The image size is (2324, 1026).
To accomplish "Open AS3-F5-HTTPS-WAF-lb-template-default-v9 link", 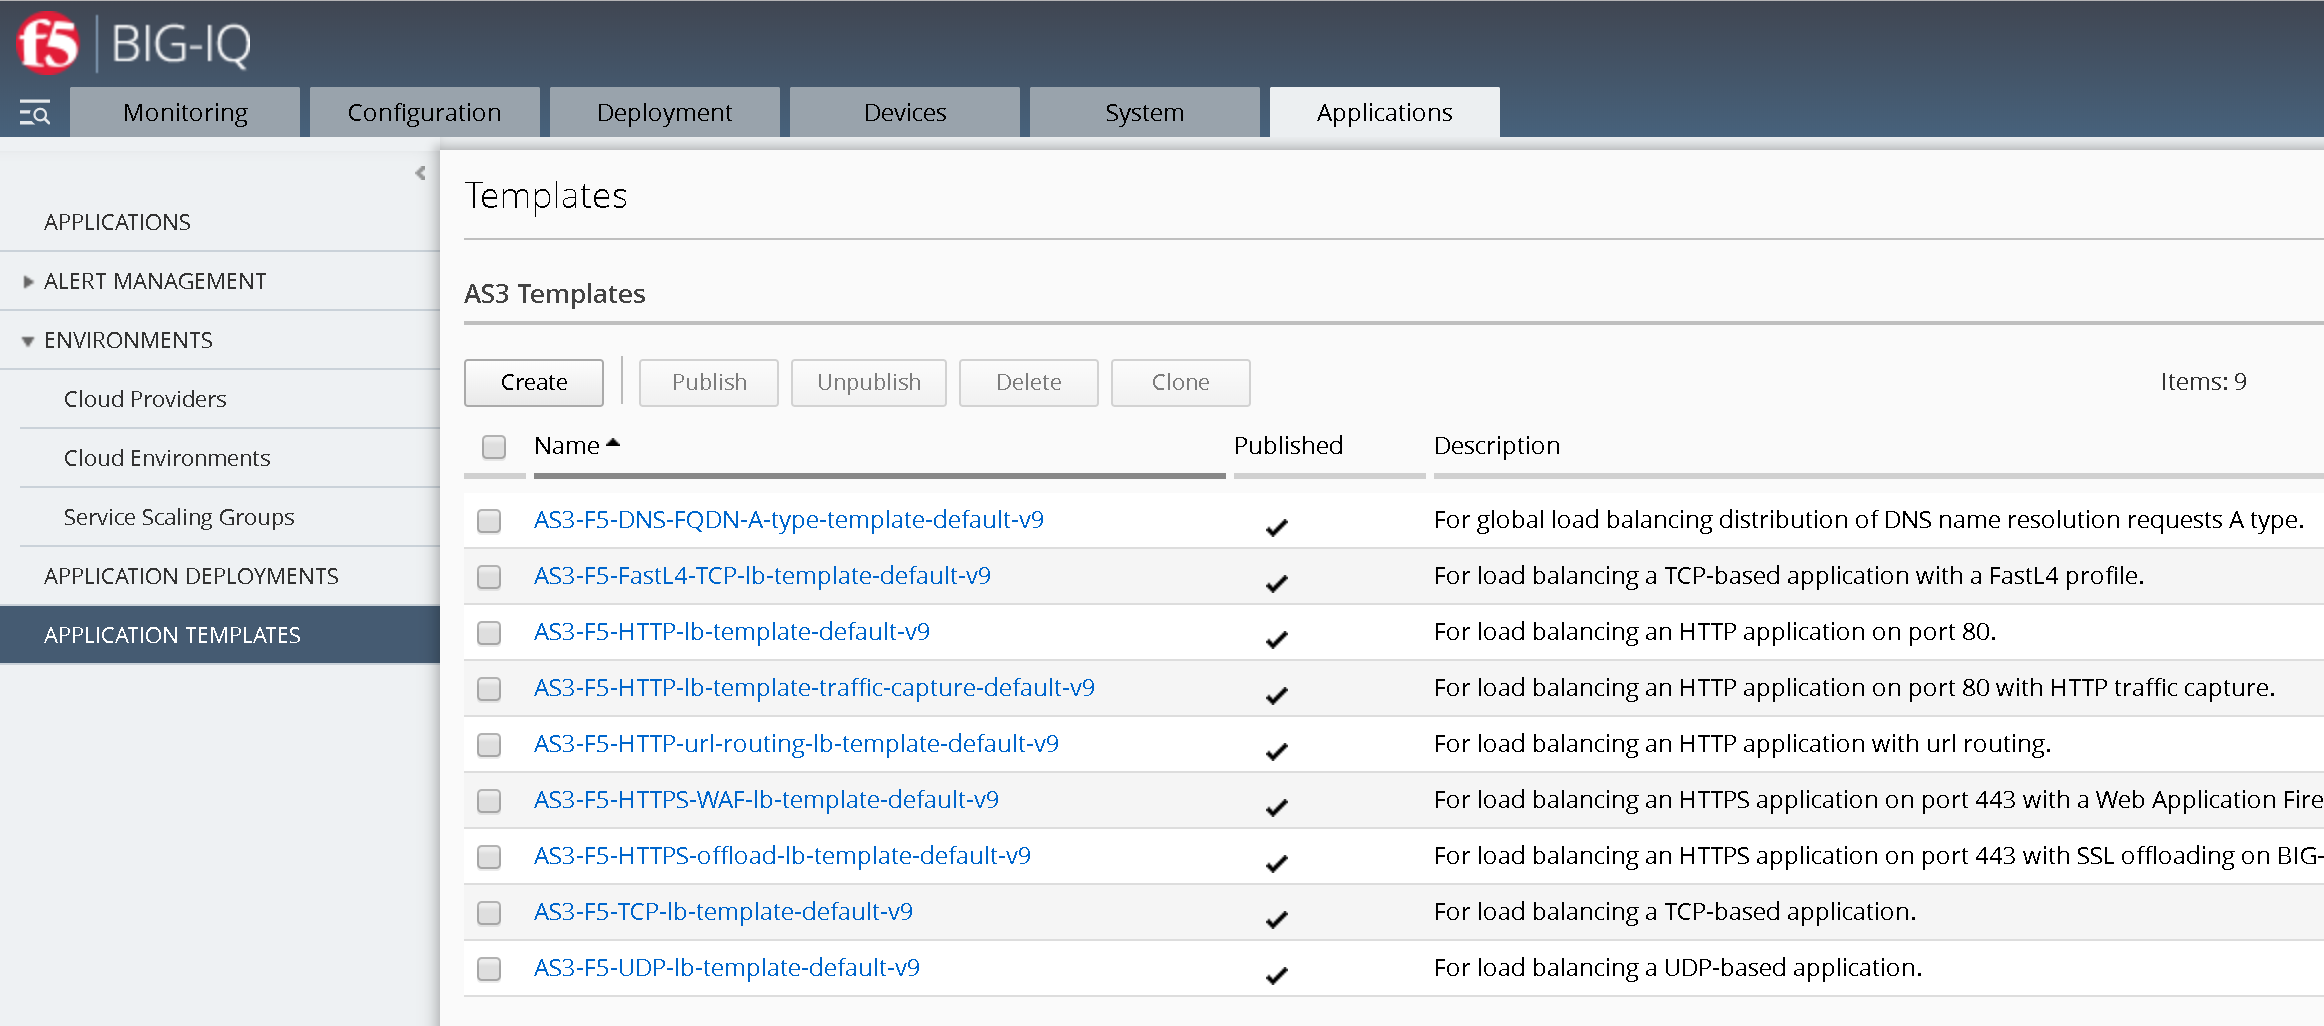I will point(766,799).
